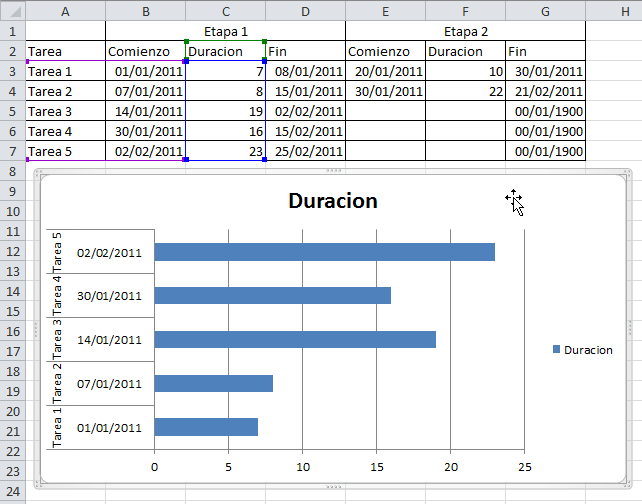This screenshot has height=504, width=642.
Task: Select cell G5 showing 00/01/1900
Action: coord(545,111)
